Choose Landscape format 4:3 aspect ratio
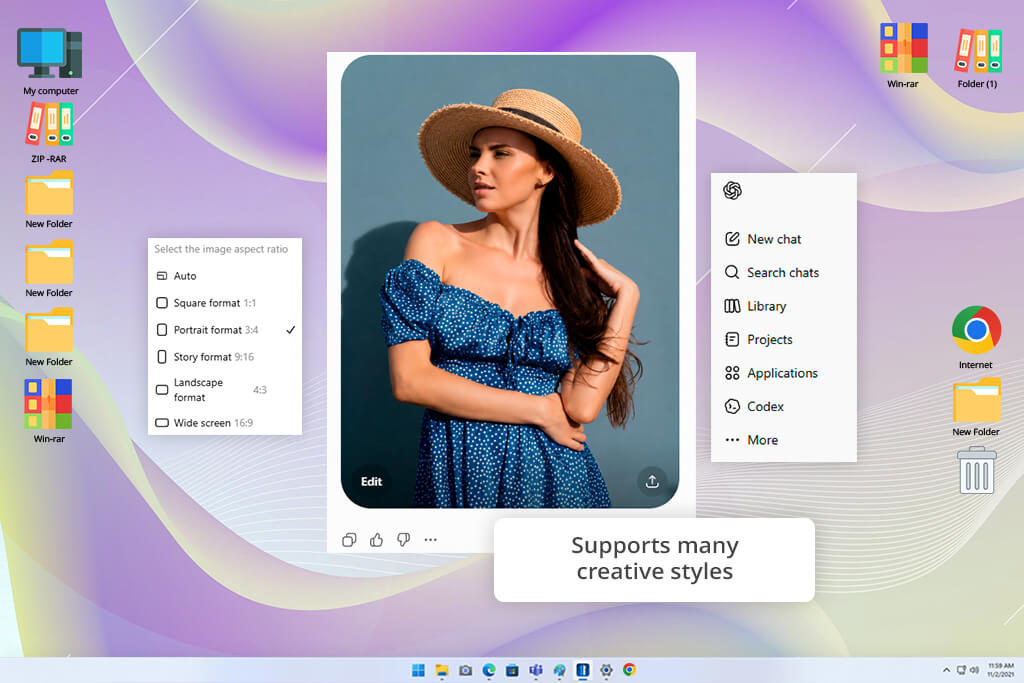Viewport: 1024px width, 683px height. [x=225, y=390]
